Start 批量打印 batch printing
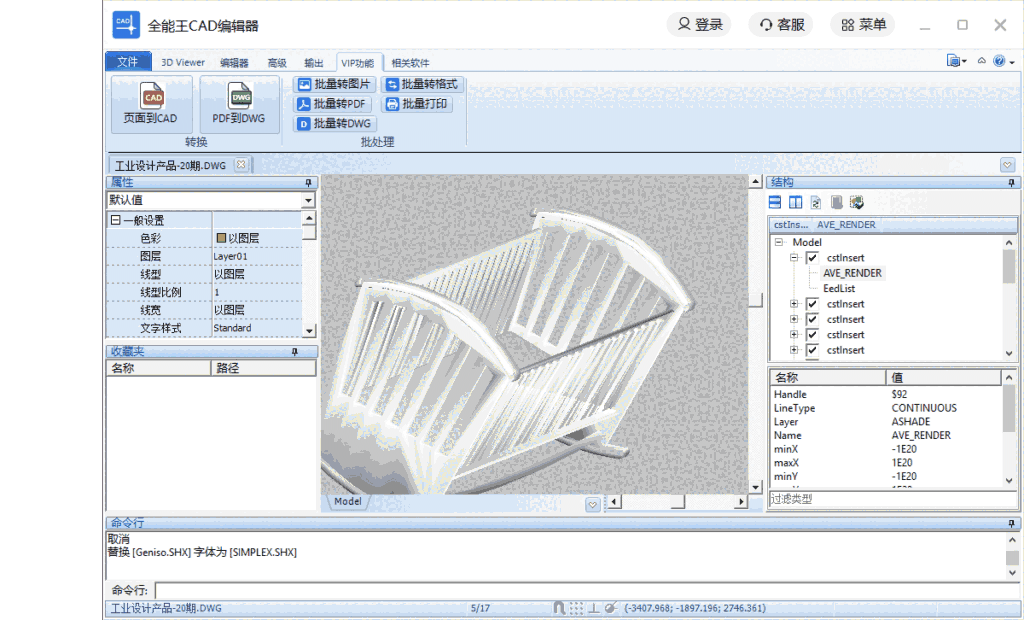 419,104
